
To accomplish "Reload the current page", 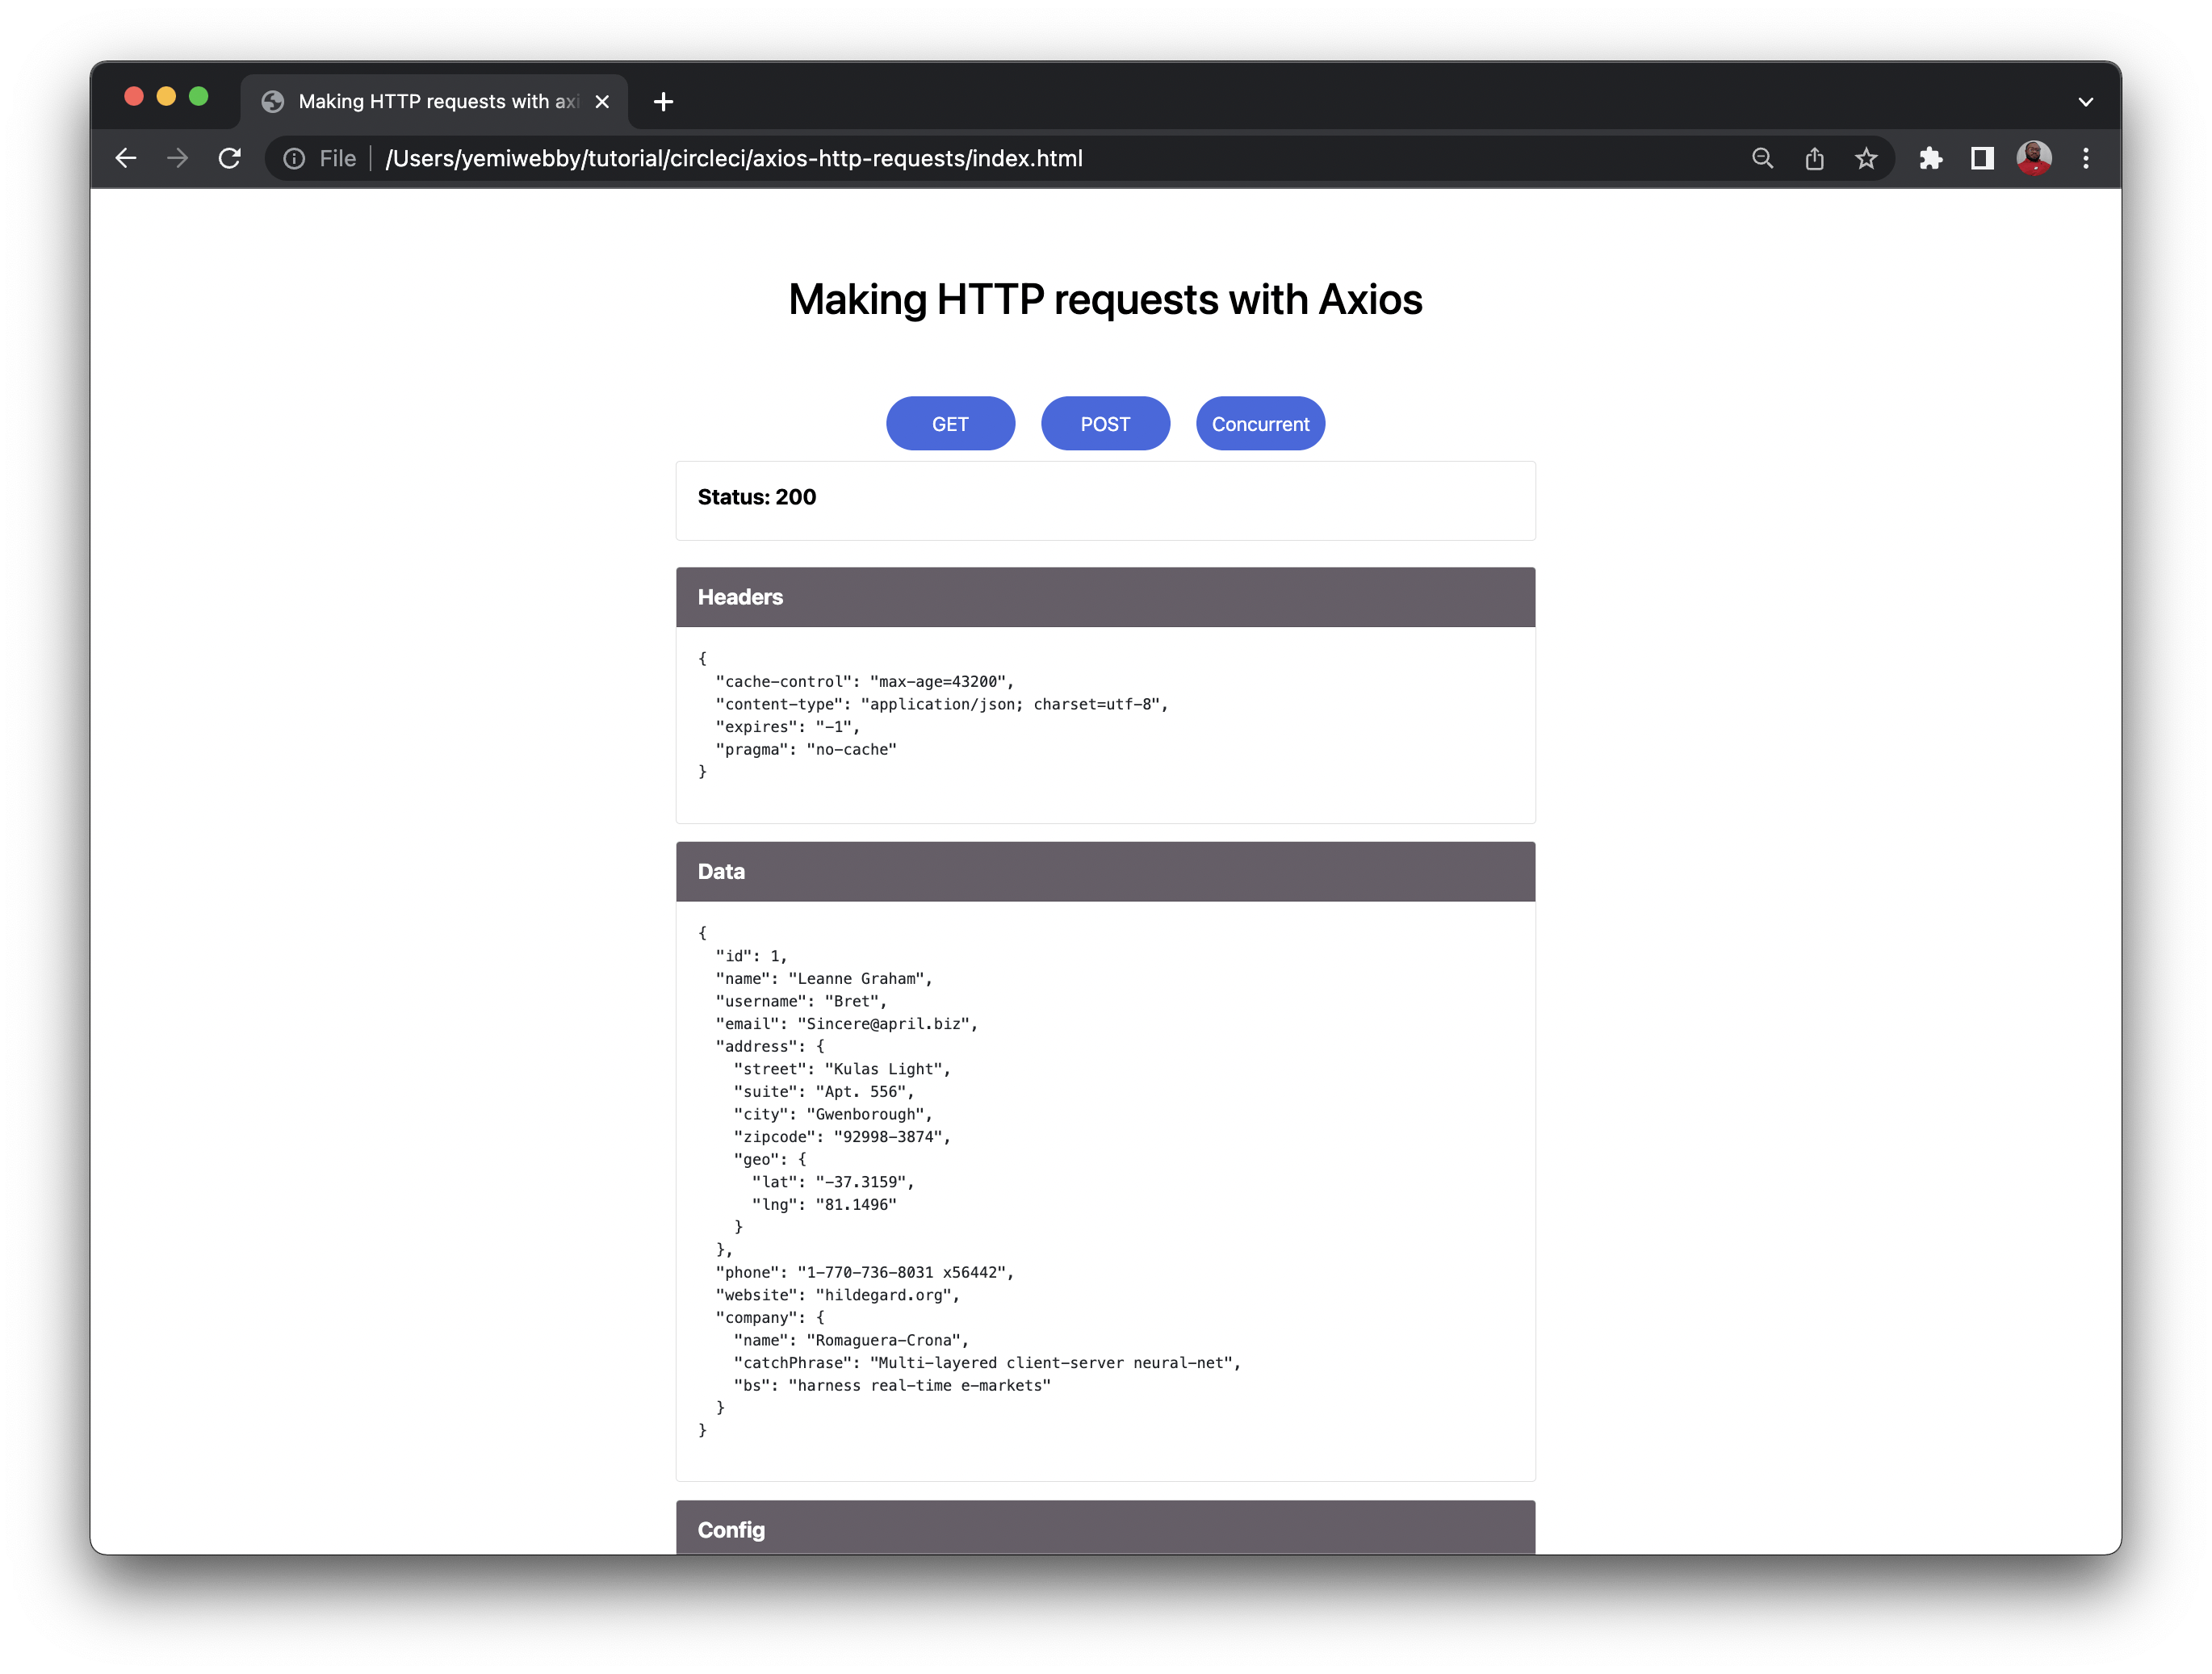I will (x=229, y=158).
